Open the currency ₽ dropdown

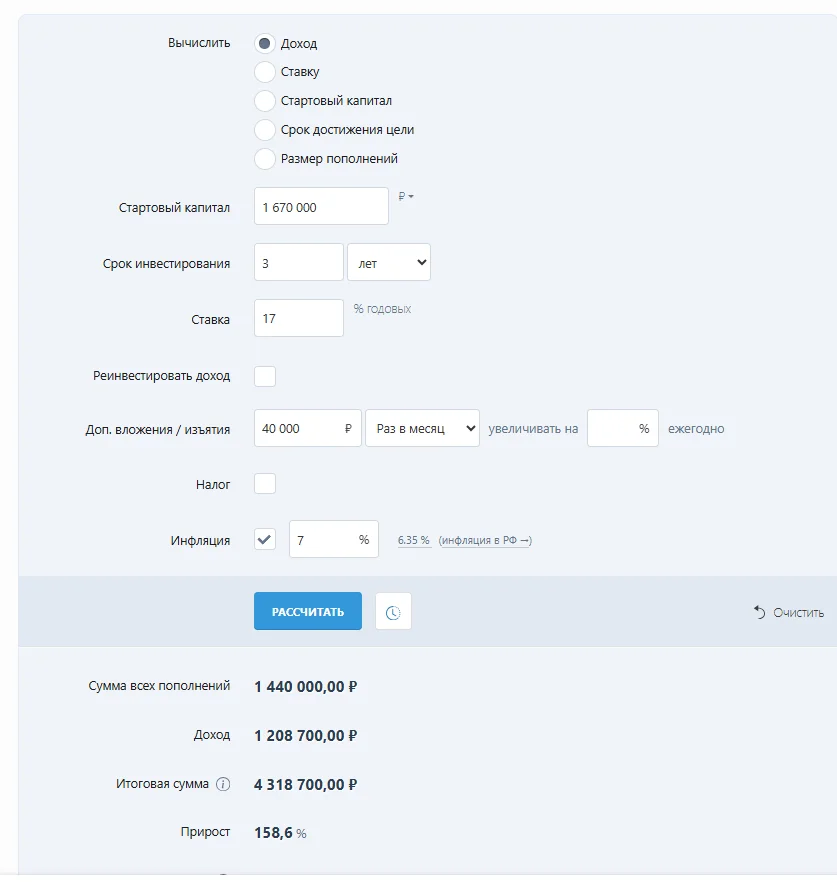click(x=406, y=196)
